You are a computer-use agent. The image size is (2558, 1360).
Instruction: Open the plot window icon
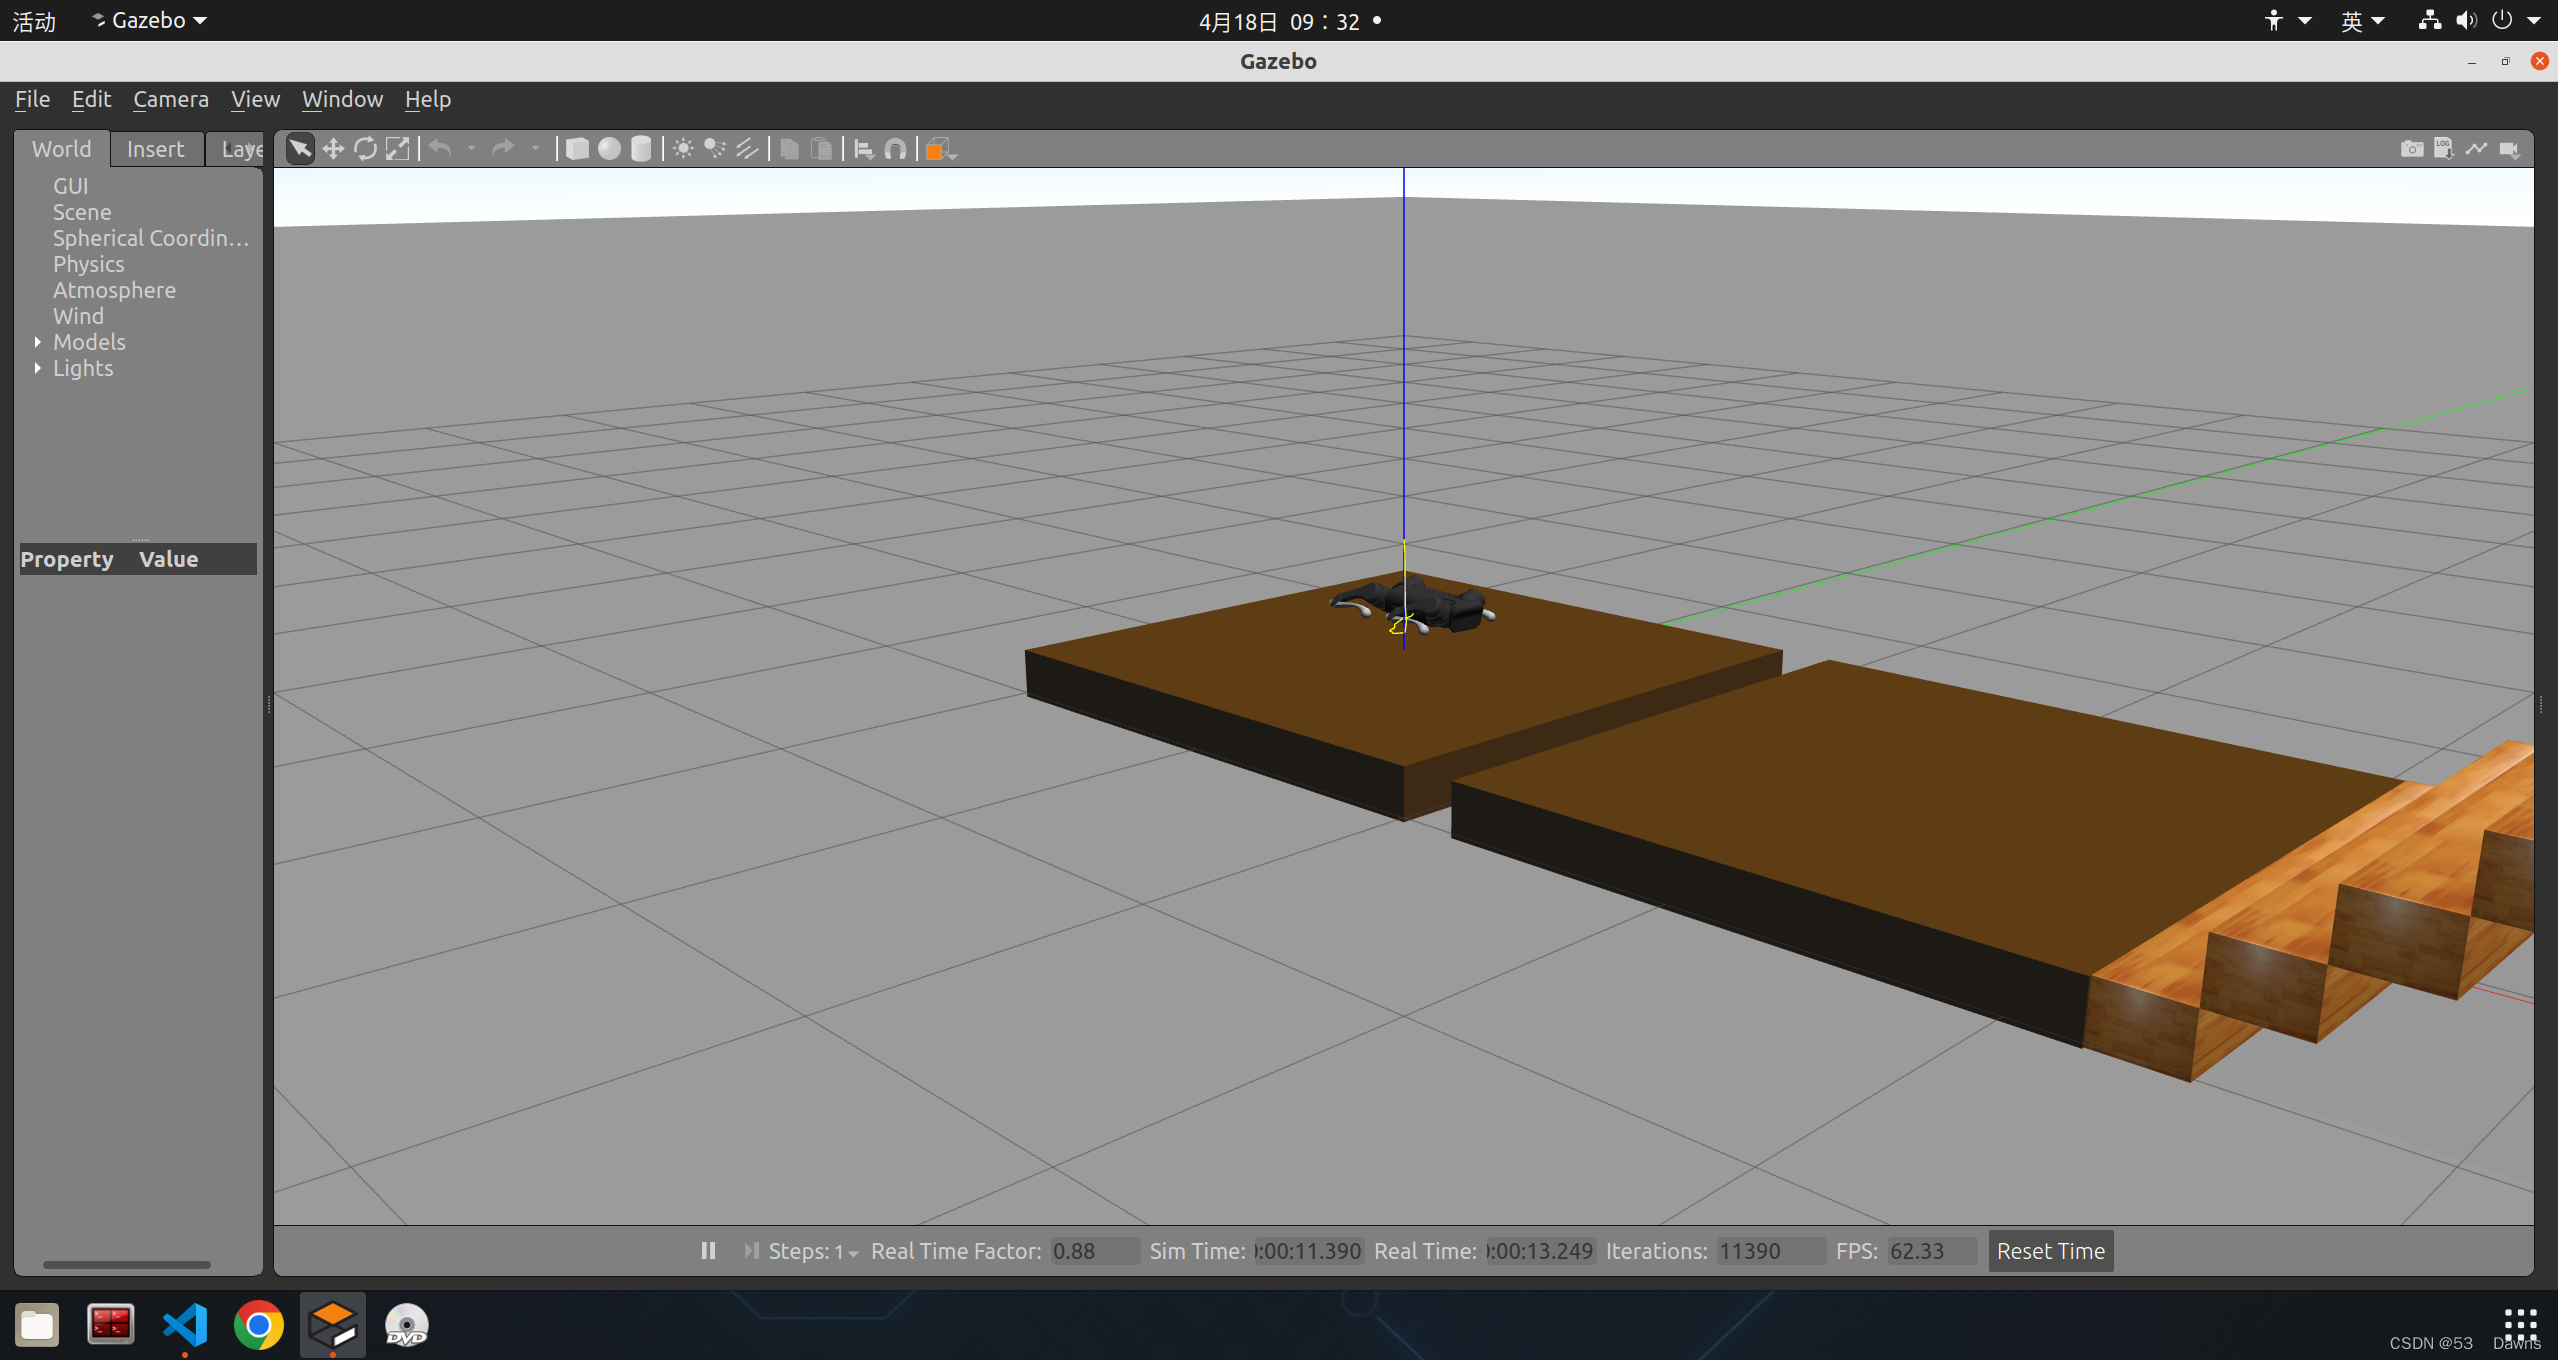coord(2476,149)
